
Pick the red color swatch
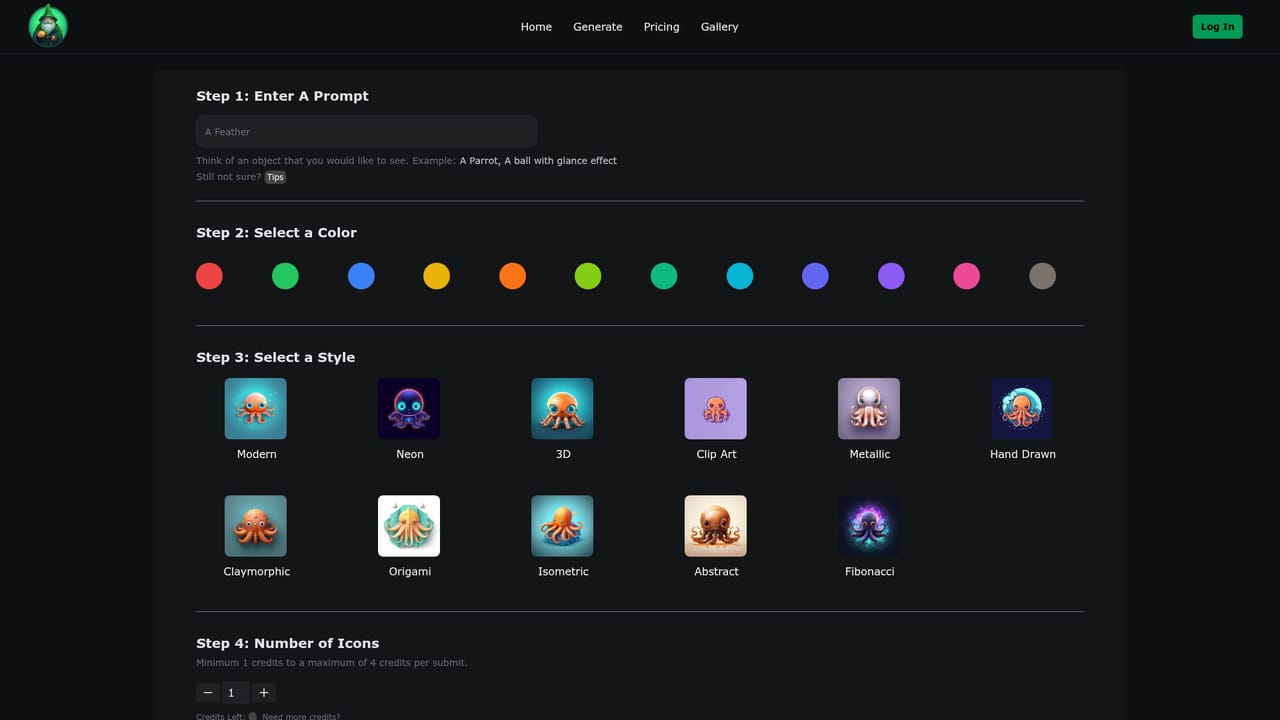pos(209,276)
